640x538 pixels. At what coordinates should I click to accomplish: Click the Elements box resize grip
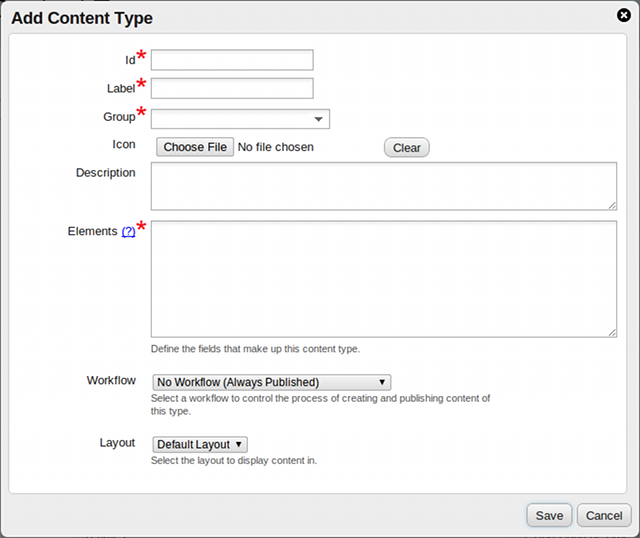pos(612,332)
